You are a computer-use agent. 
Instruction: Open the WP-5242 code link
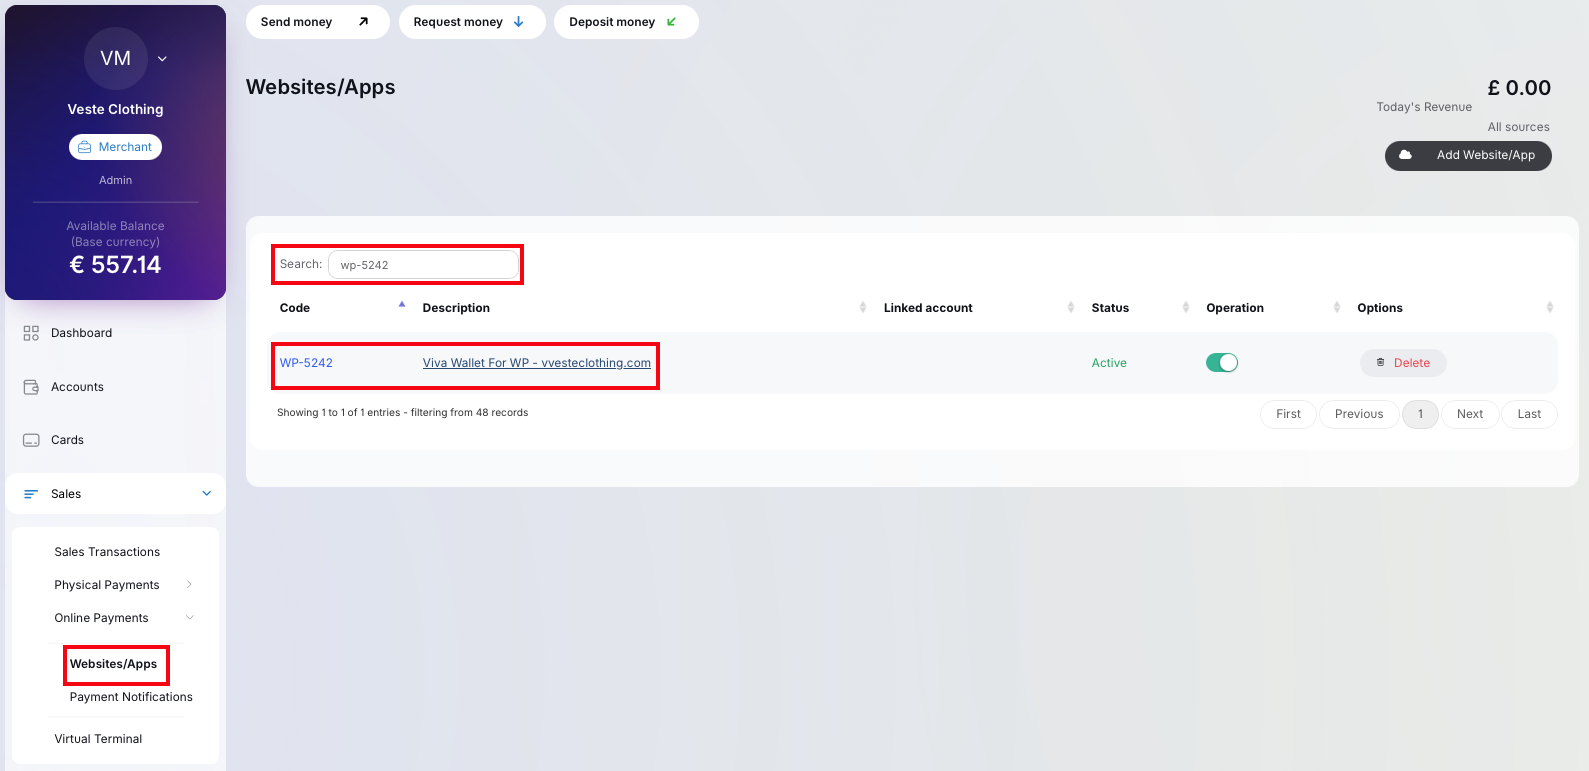306,363
